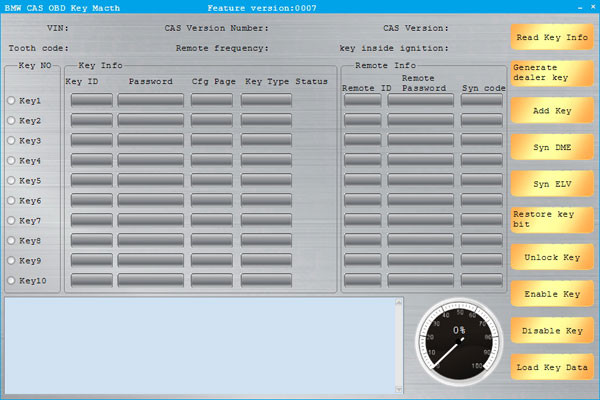Pick the Key6 radio button

(11, 200)
